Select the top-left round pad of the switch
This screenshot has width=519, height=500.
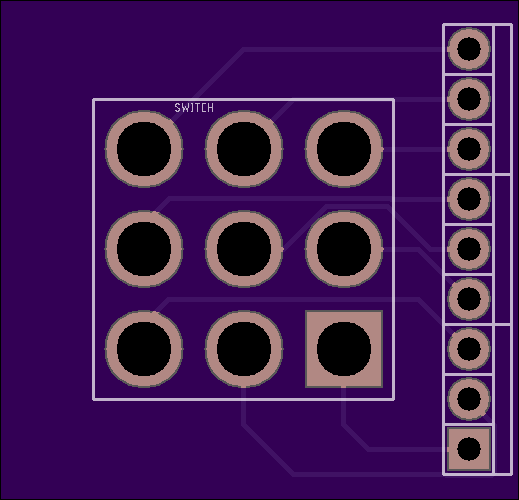coord(144,149)
